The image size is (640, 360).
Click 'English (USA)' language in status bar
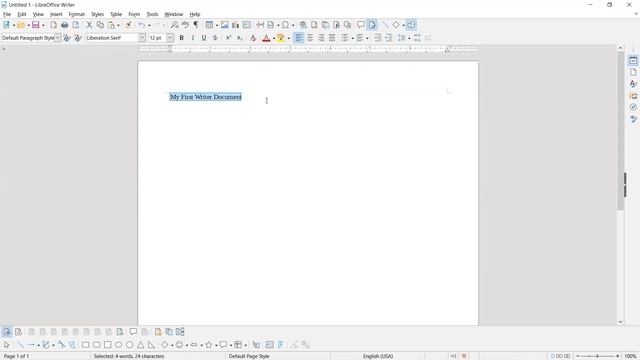(378, 356)
